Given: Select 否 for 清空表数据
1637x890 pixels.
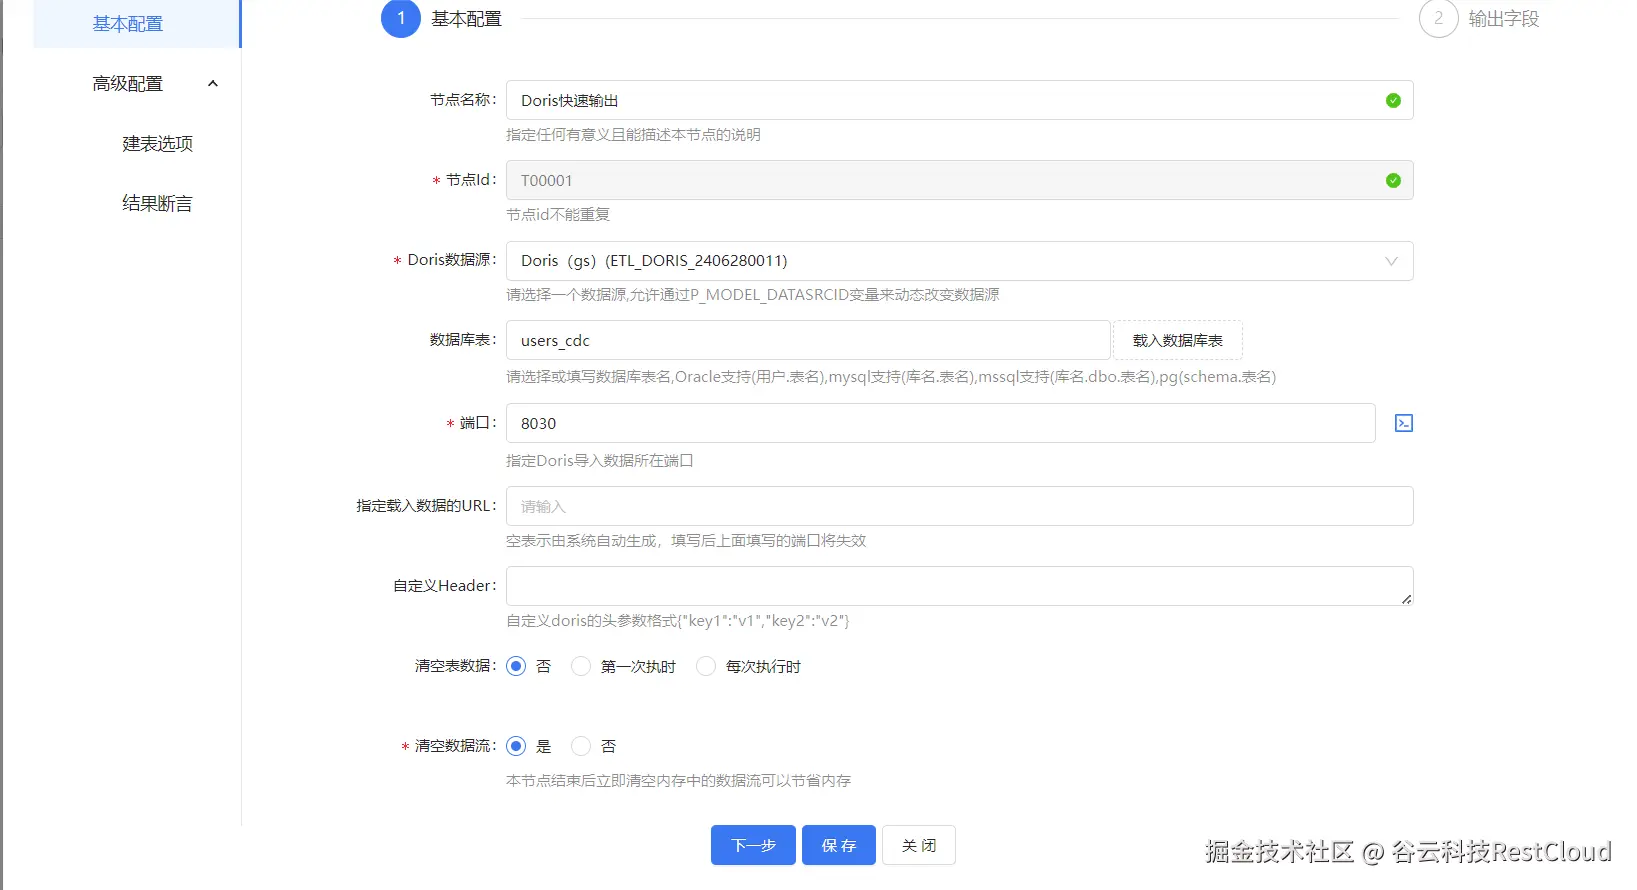Looking at the screenshot, I should (516, 666).
